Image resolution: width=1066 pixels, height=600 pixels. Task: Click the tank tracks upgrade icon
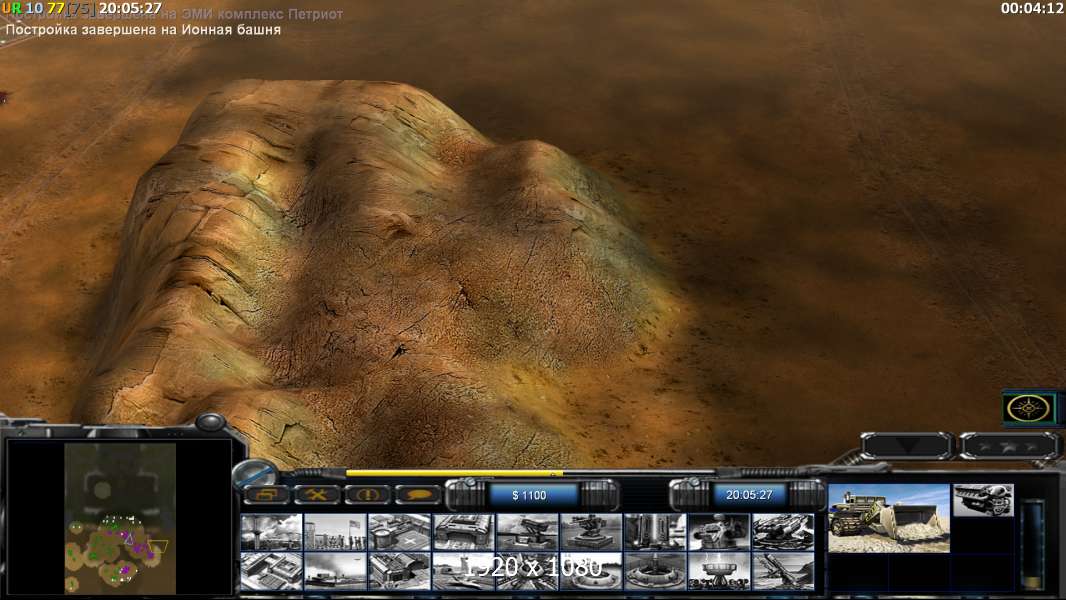pos(984,500)
